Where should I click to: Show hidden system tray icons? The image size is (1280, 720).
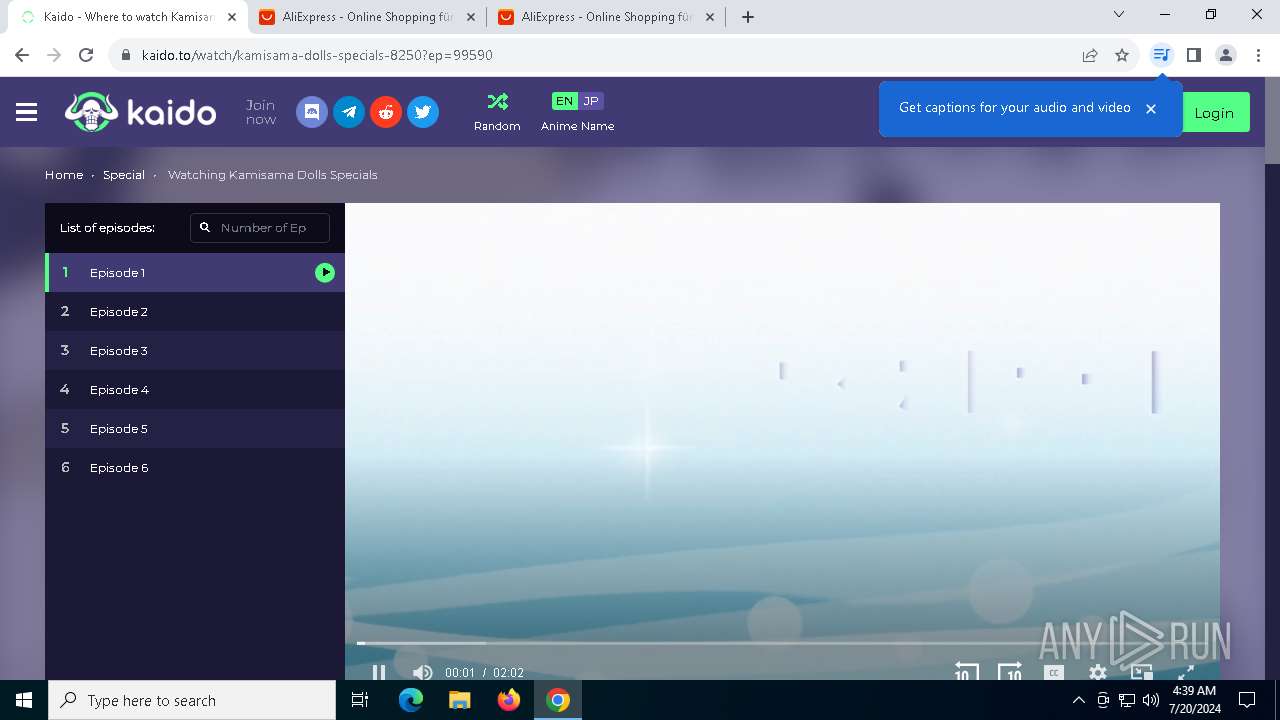[1078, 700]
